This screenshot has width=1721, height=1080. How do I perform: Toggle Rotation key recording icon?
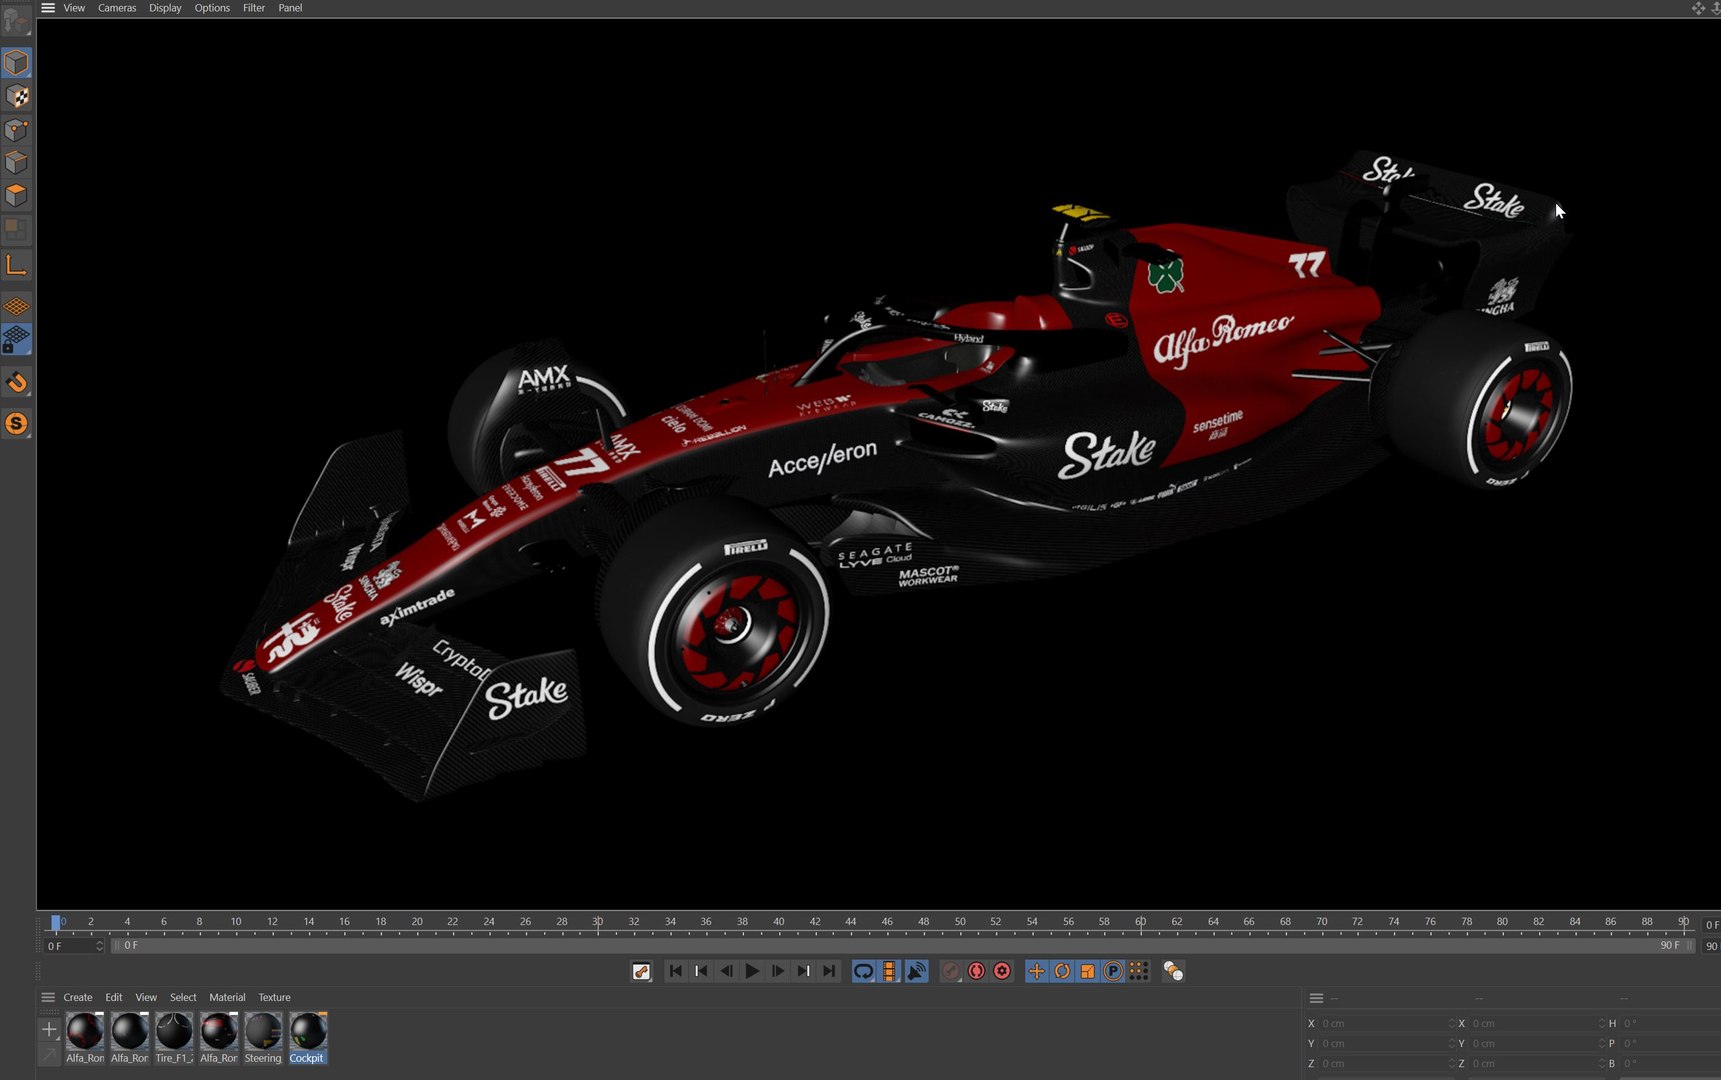(x=1062, y=971)
